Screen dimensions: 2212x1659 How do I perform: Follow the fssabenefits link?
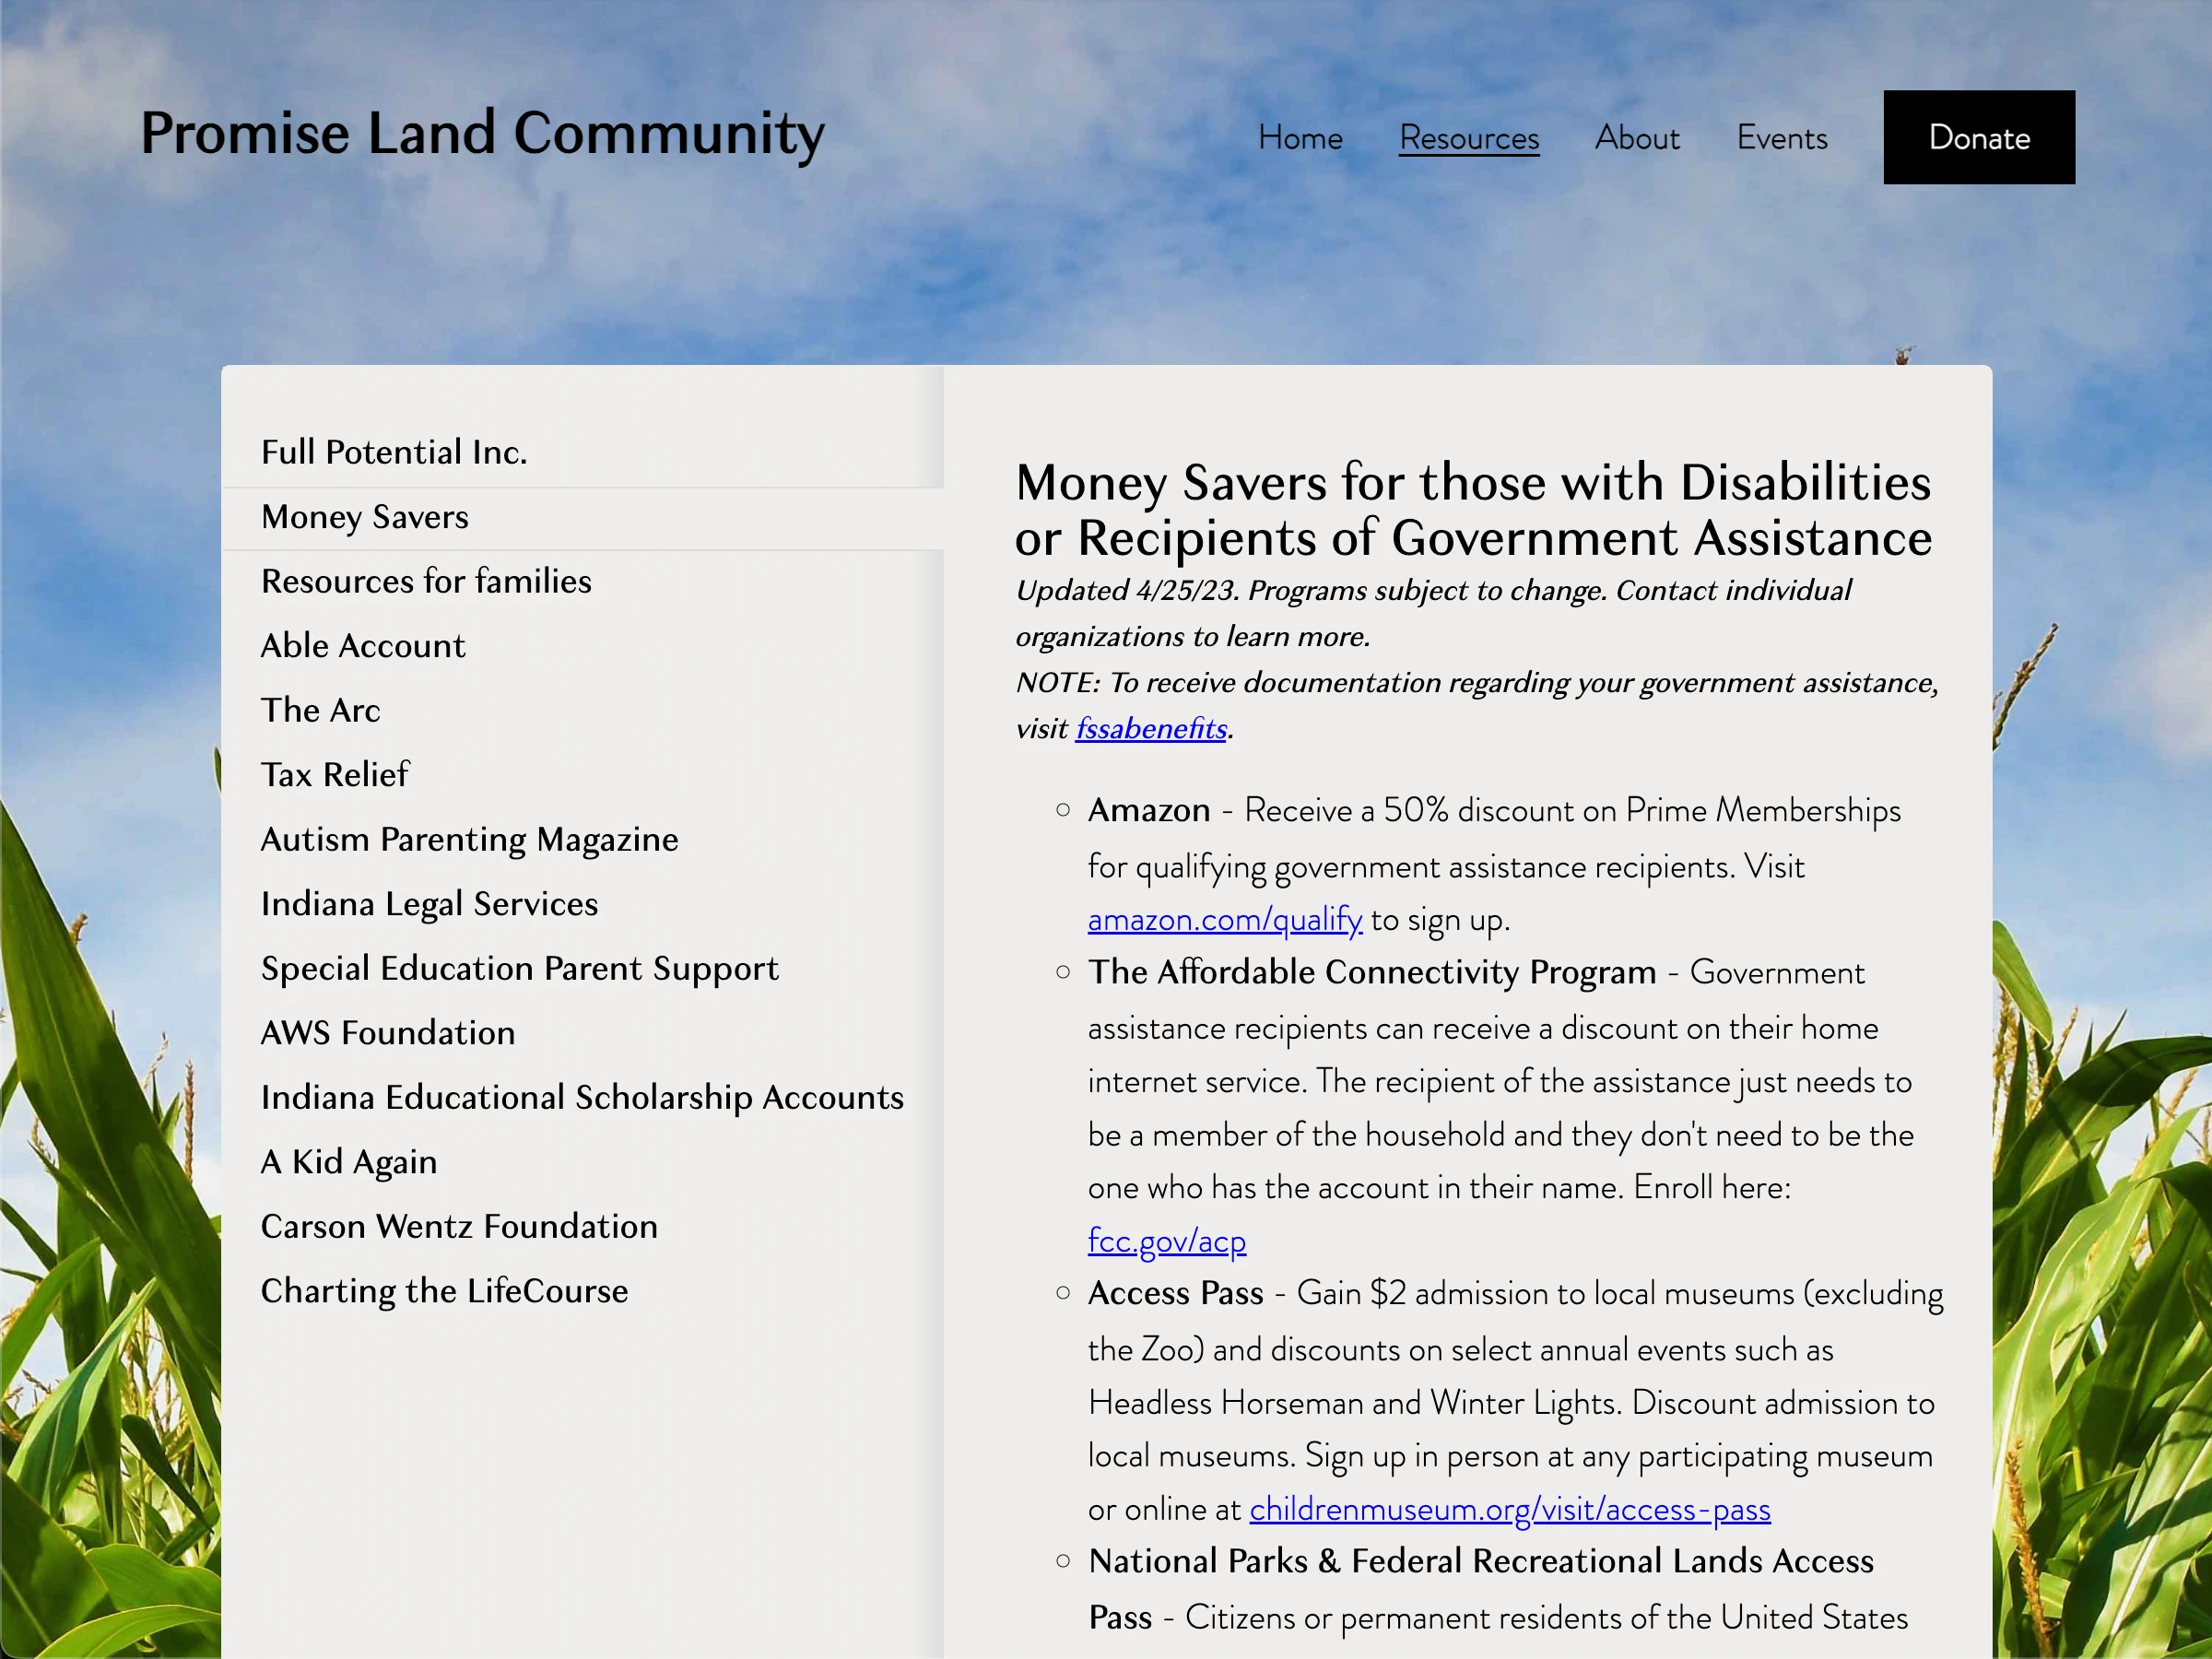[x=1150, y=729]
